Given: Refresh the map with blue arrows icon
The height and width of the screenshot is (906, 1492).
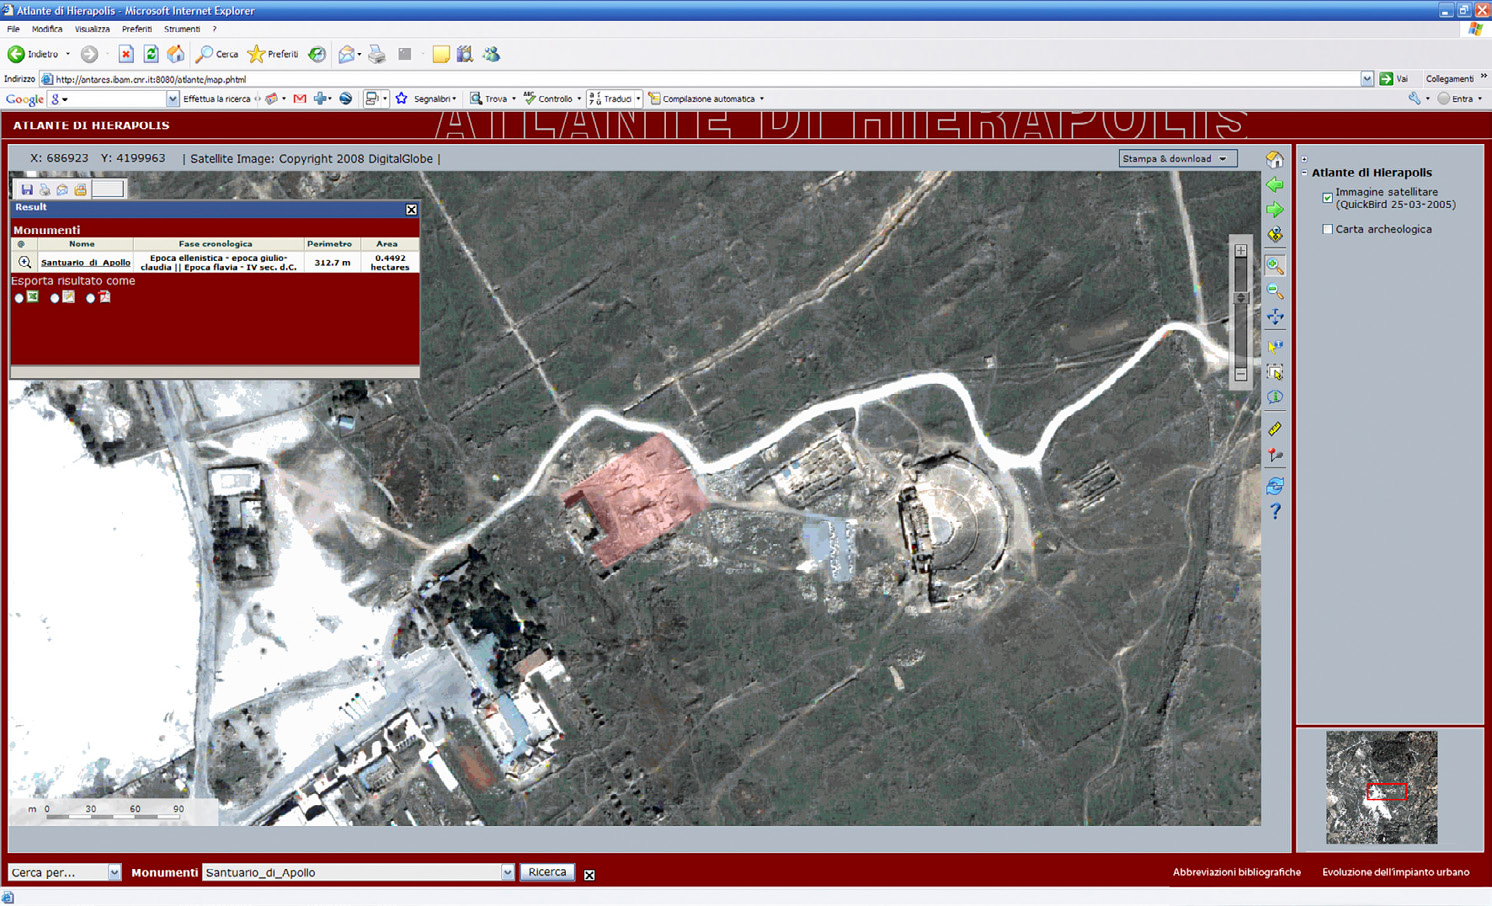Looking at the screenshot, I should 1274,486.
